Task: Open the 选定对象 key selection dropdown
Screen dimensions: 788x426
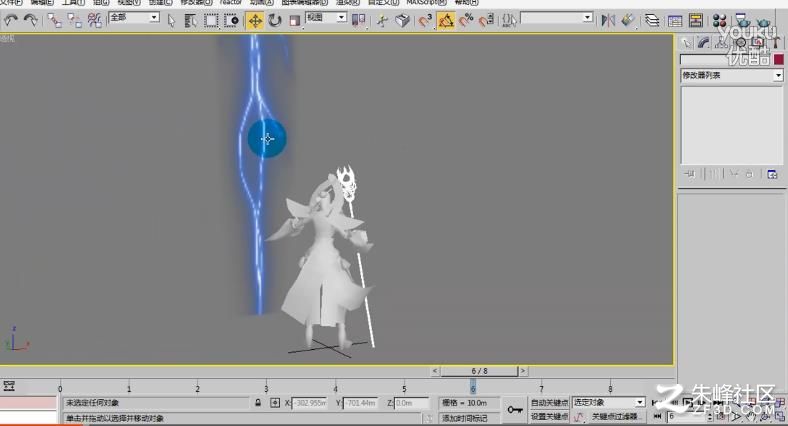Action: click(609, 403)
